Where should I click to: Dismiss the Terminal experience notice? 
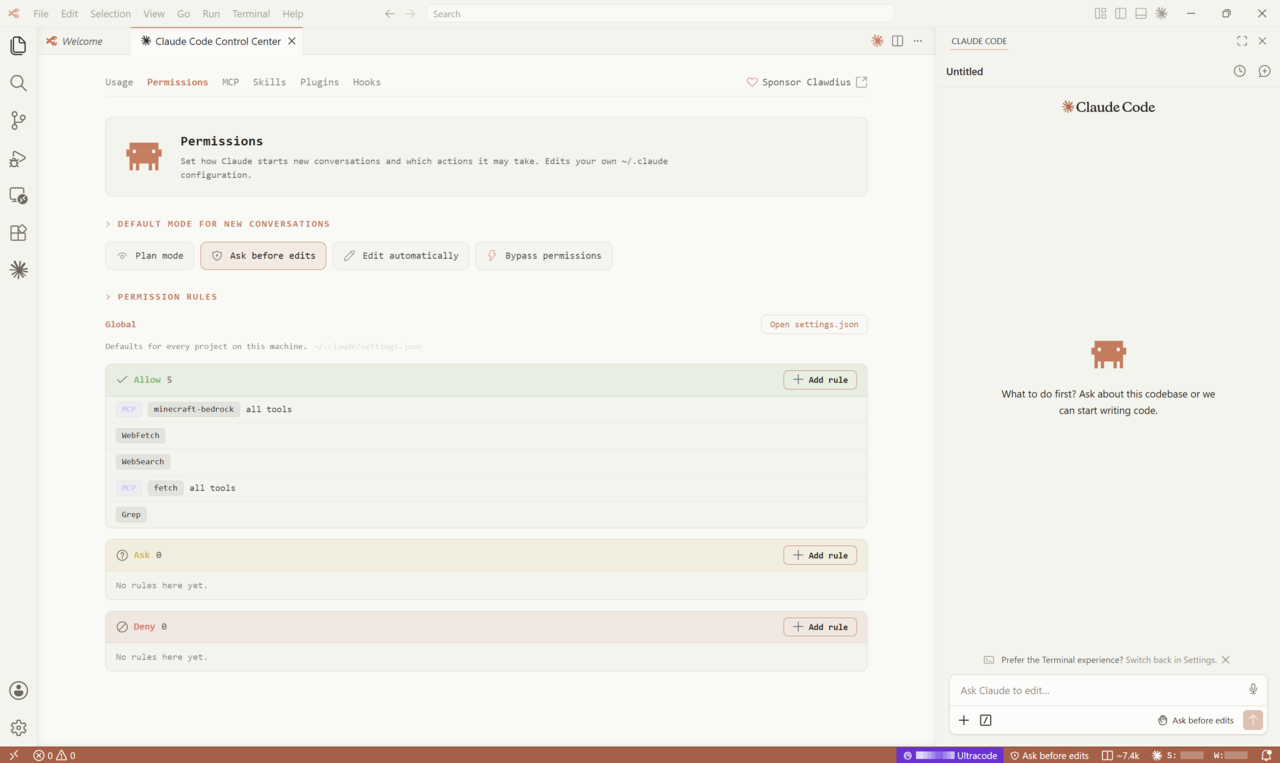1226,660
